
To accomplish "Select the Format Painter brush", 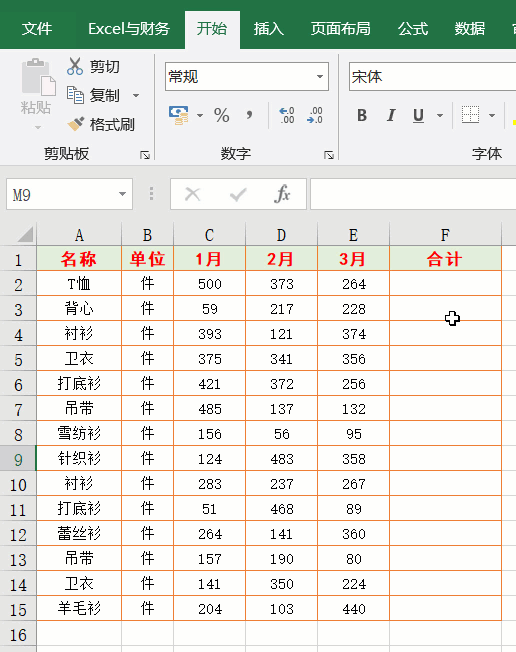I will 75,124.
